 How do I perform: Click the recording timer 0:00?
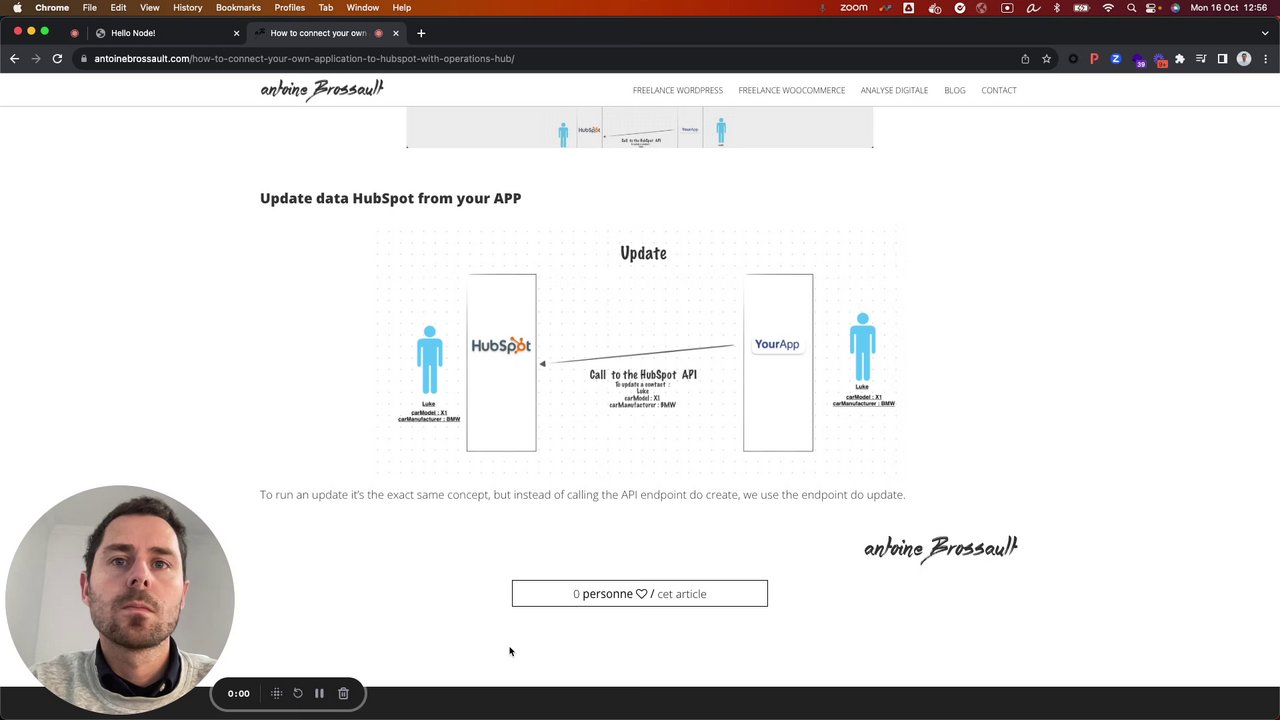(x=238, y=693)
